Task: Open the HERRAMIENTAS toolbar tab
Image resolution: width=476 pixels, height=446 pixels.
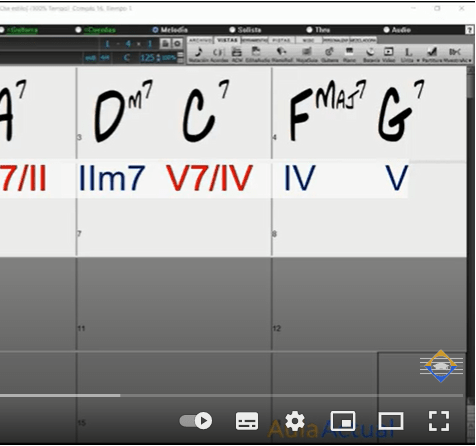Action: point(254,40)
